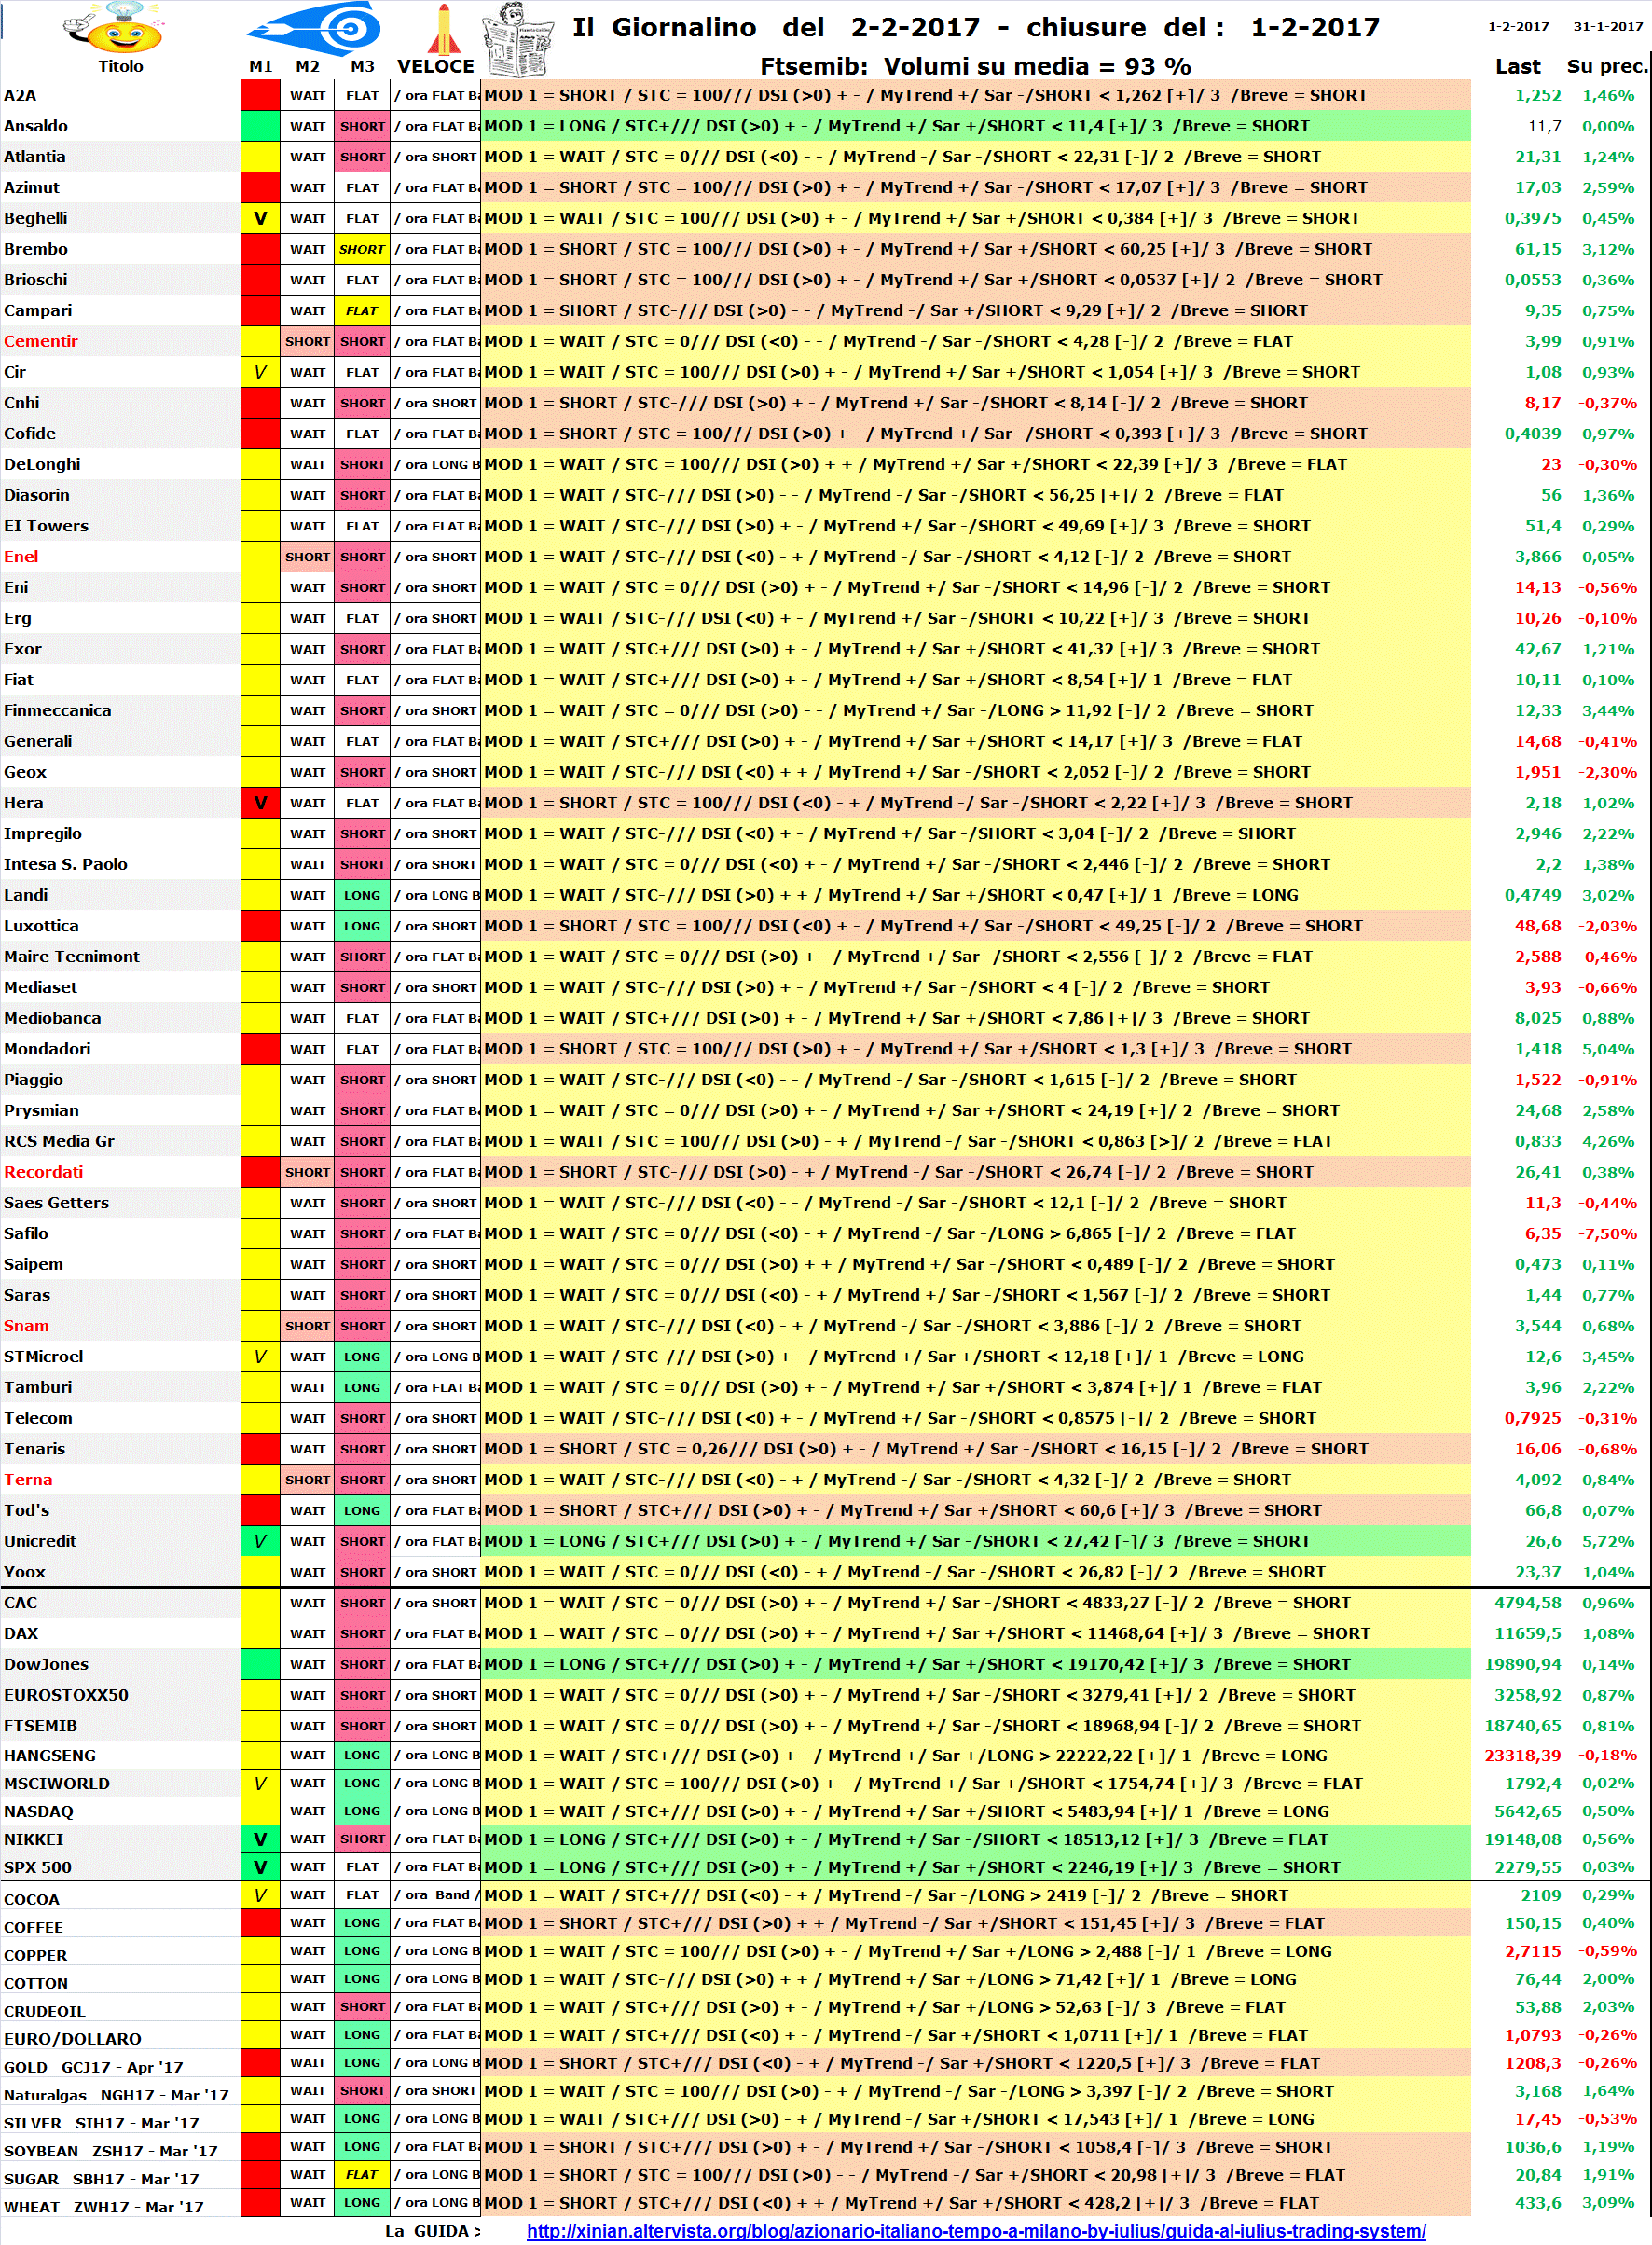1652x2245 pixels.
Task: Click the Last value 0,7925 for Telecom
Action: 1532,1418
